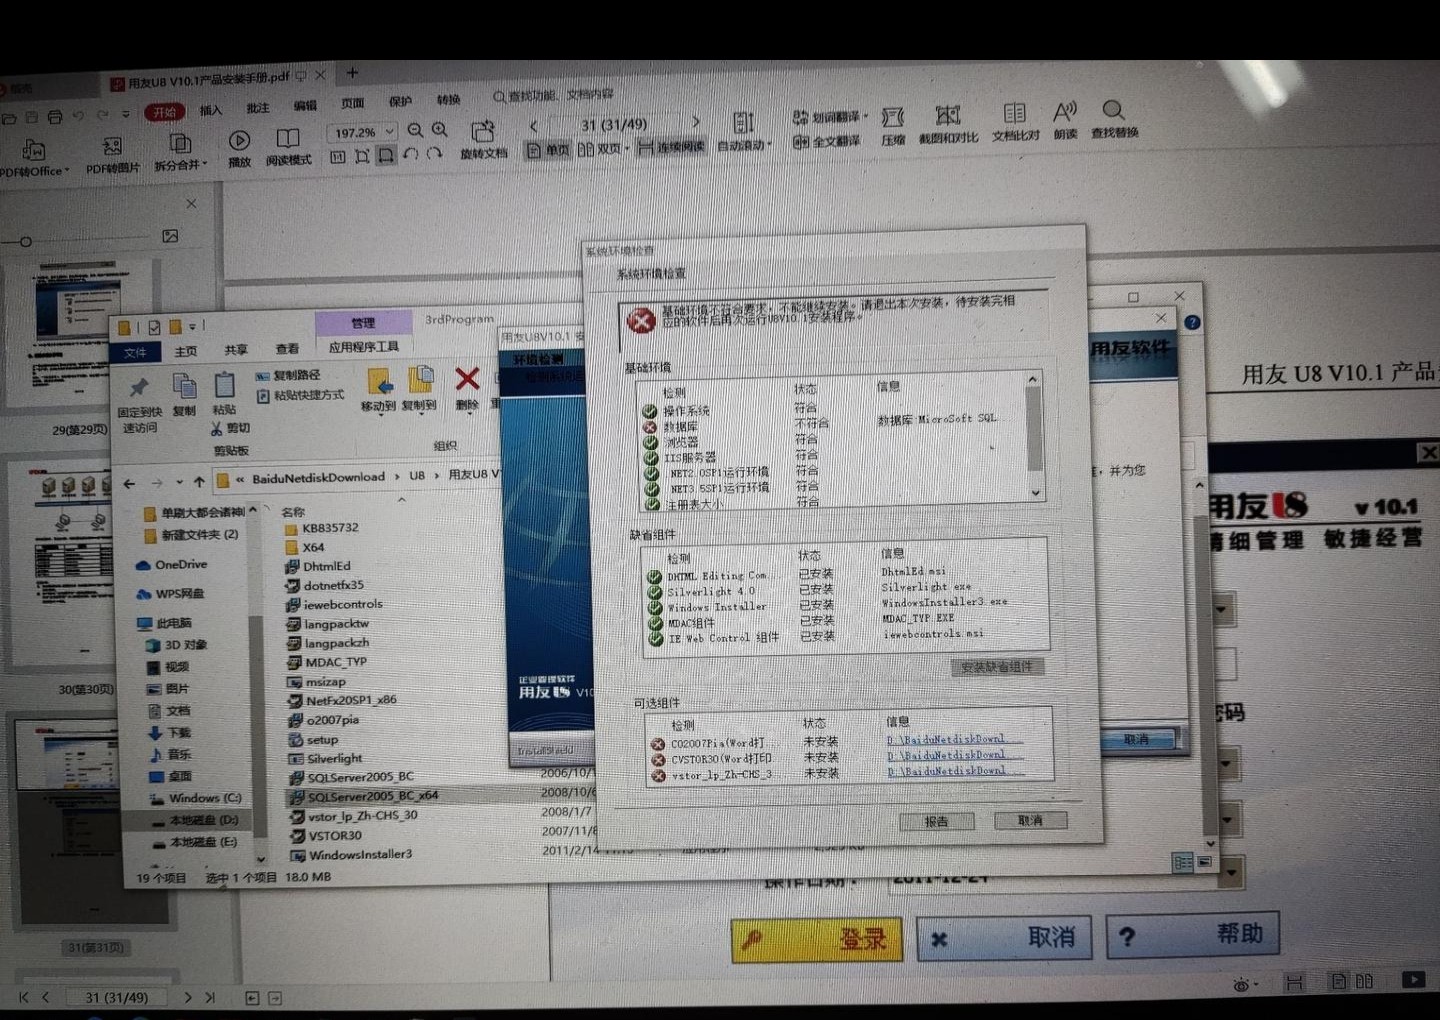Open the print icon in WPS quick access bar

pos(54,117)
